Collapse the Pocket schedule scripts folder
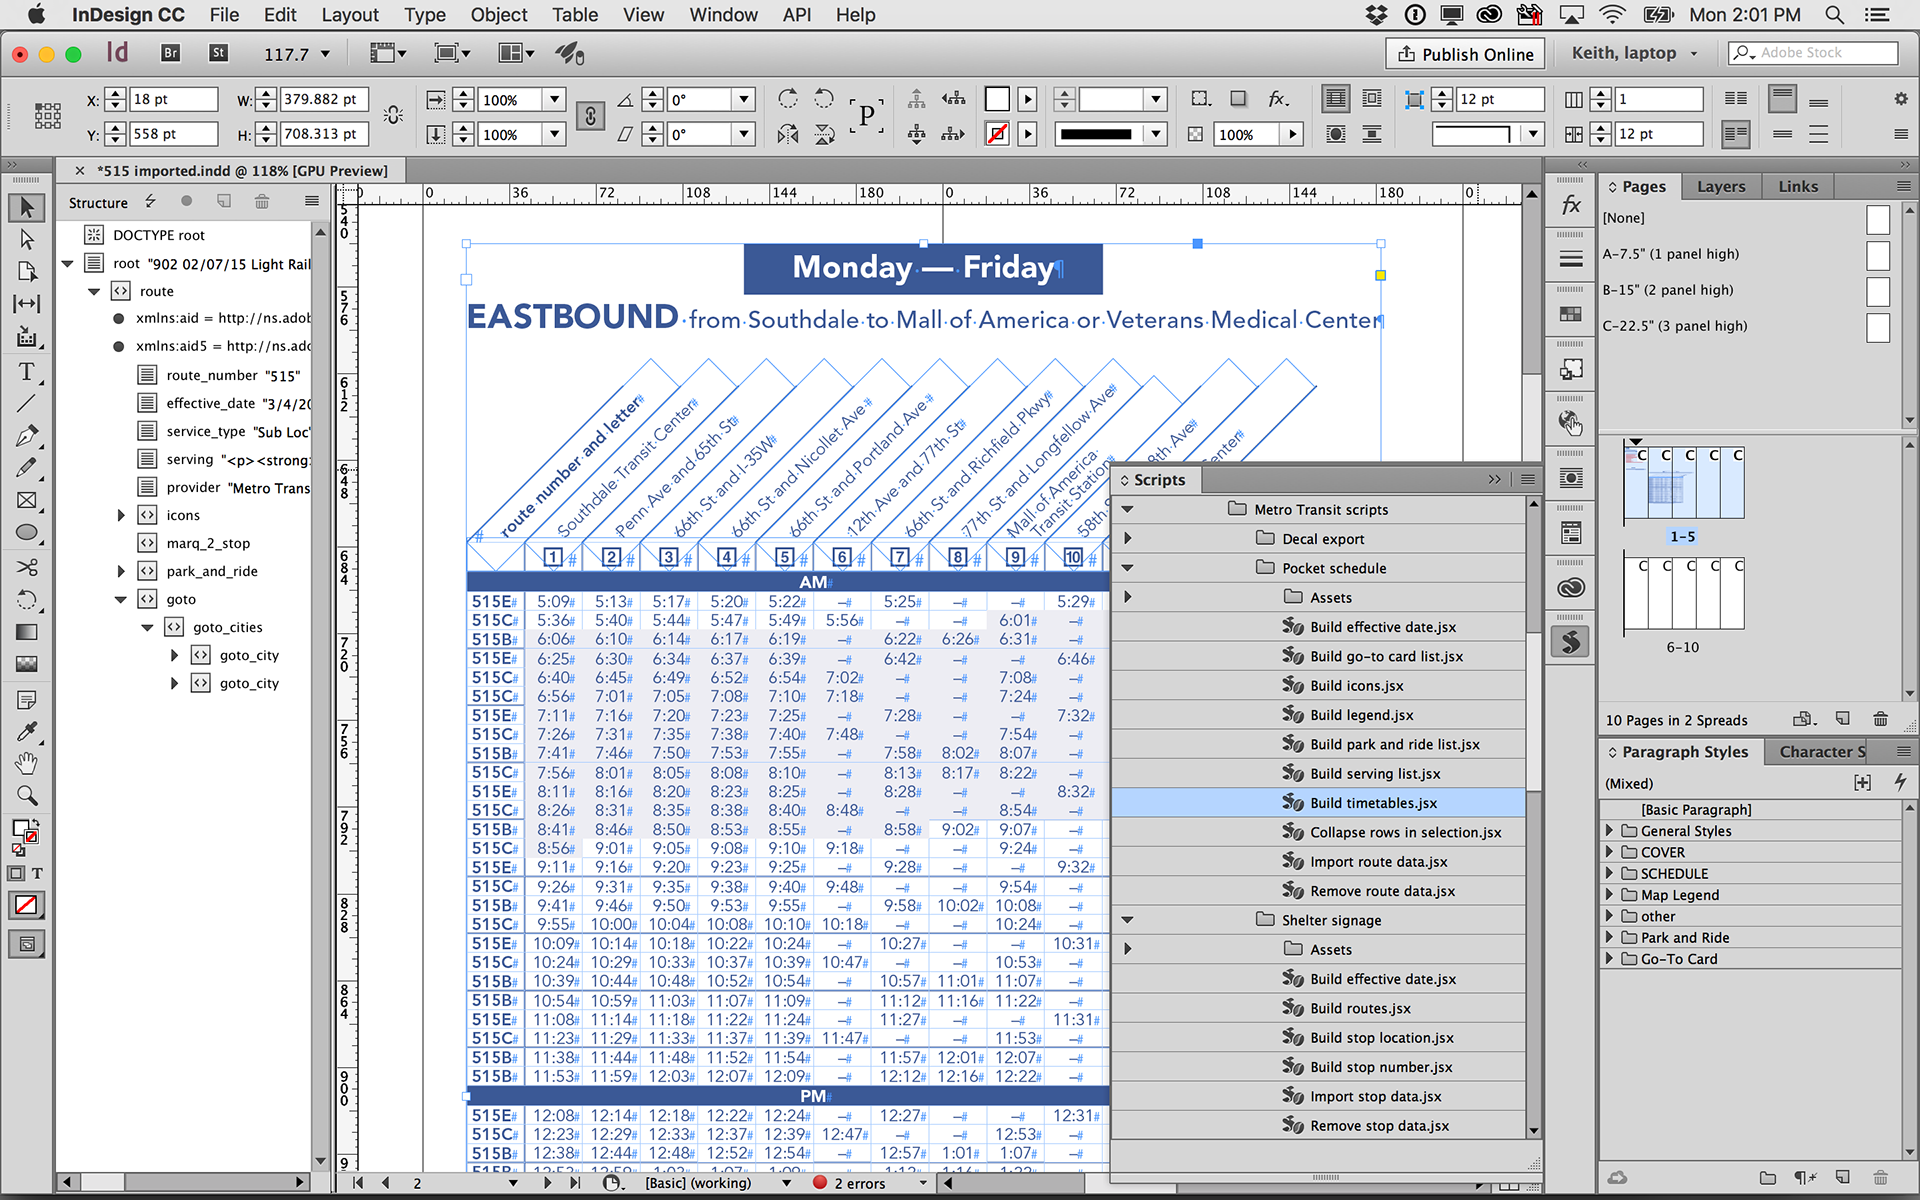1920x1200 pixels. (x=1127, y=568)
